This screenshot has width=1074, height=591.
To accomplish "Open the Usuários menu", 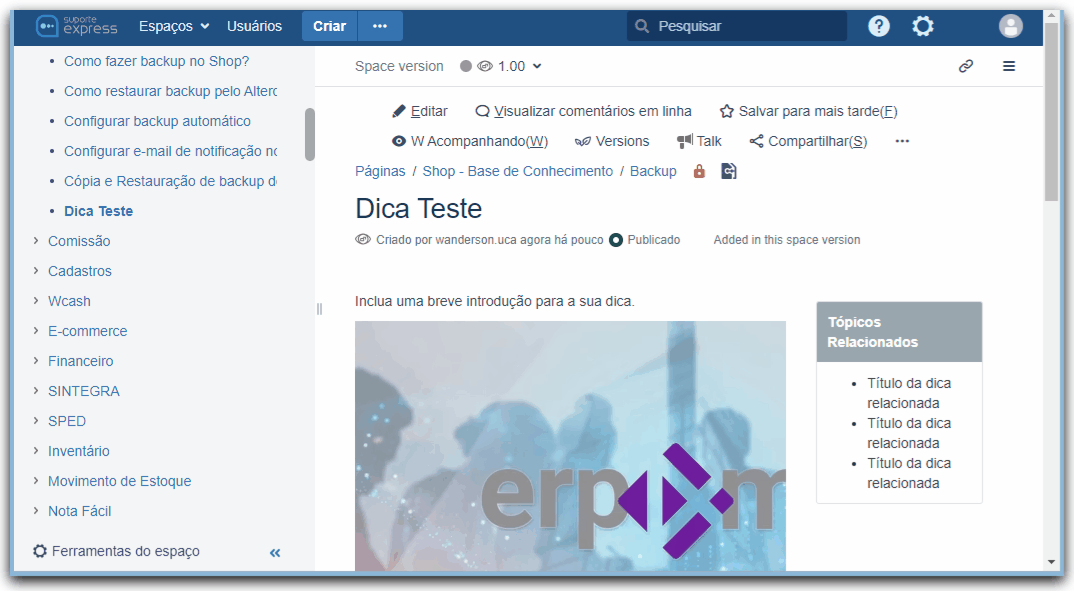I will 254,26.
